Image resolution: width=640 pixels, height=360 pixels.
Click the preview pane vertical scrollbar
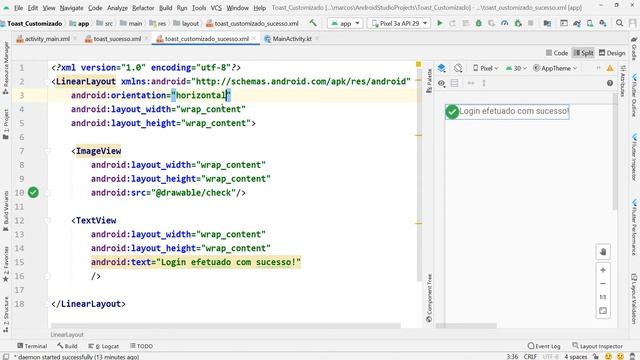[615, 151]
